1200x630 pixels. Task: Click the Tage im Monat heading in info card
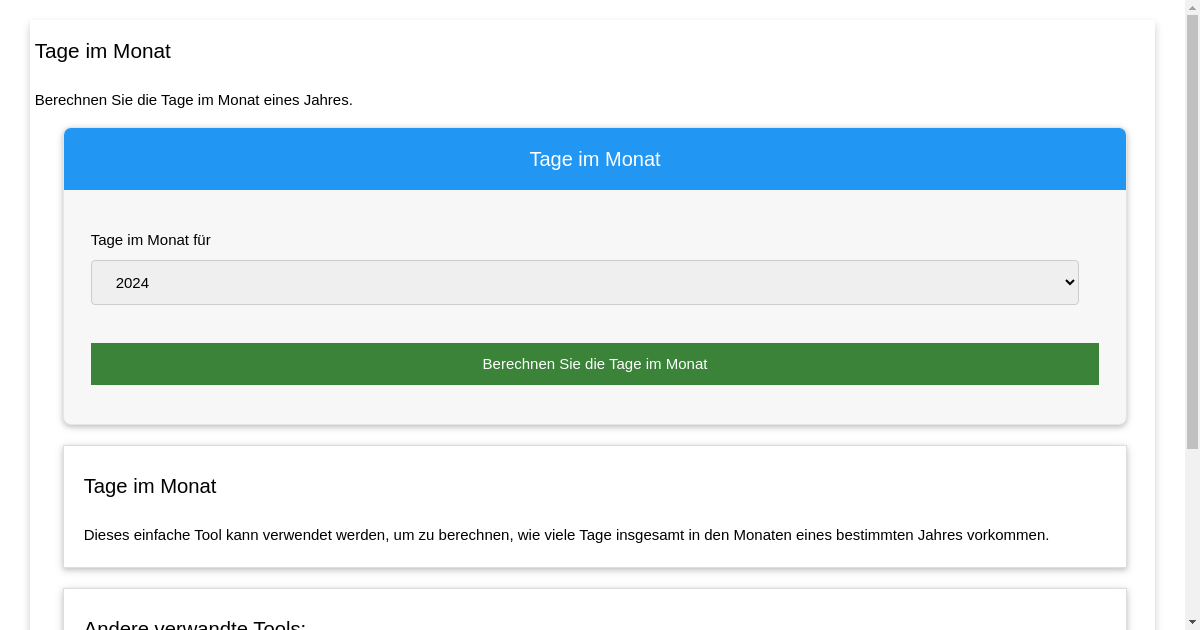pyautogui.click(x=150, y=486)
